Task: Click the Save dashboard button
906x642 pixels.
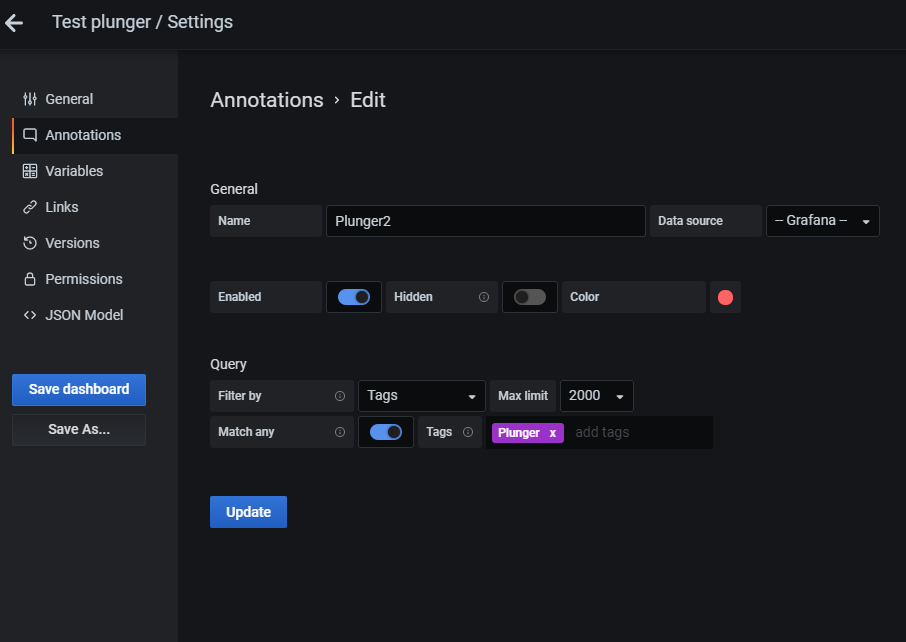Action: point(79,389)
